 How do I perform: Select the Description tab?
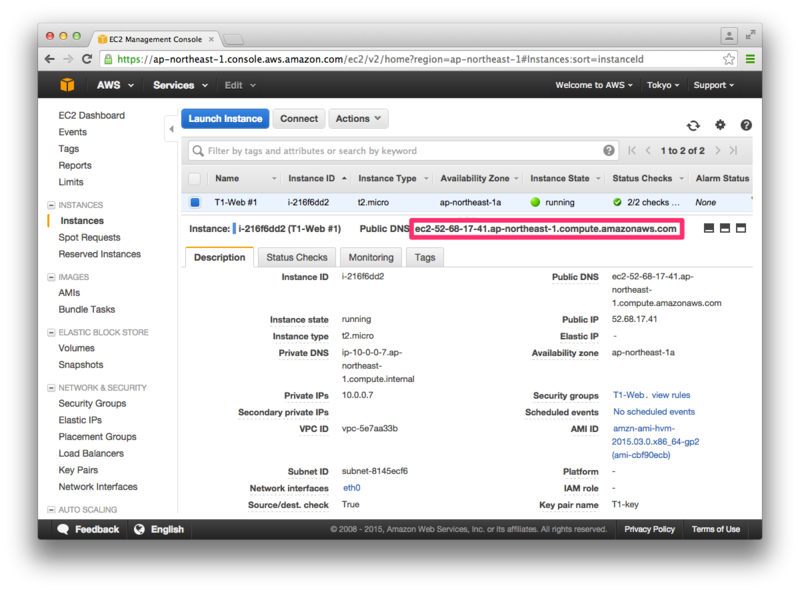[219, 257]
